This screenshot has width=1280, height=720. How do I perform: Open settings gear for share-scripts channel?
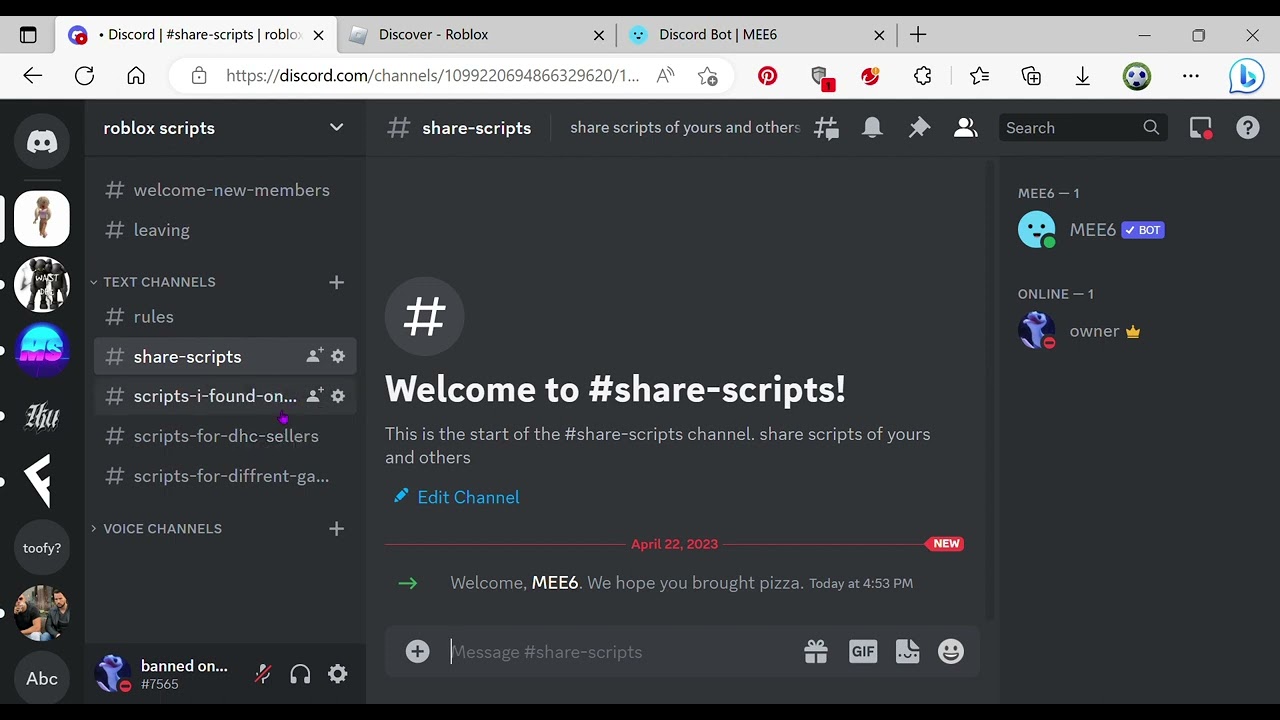(338, 356)
